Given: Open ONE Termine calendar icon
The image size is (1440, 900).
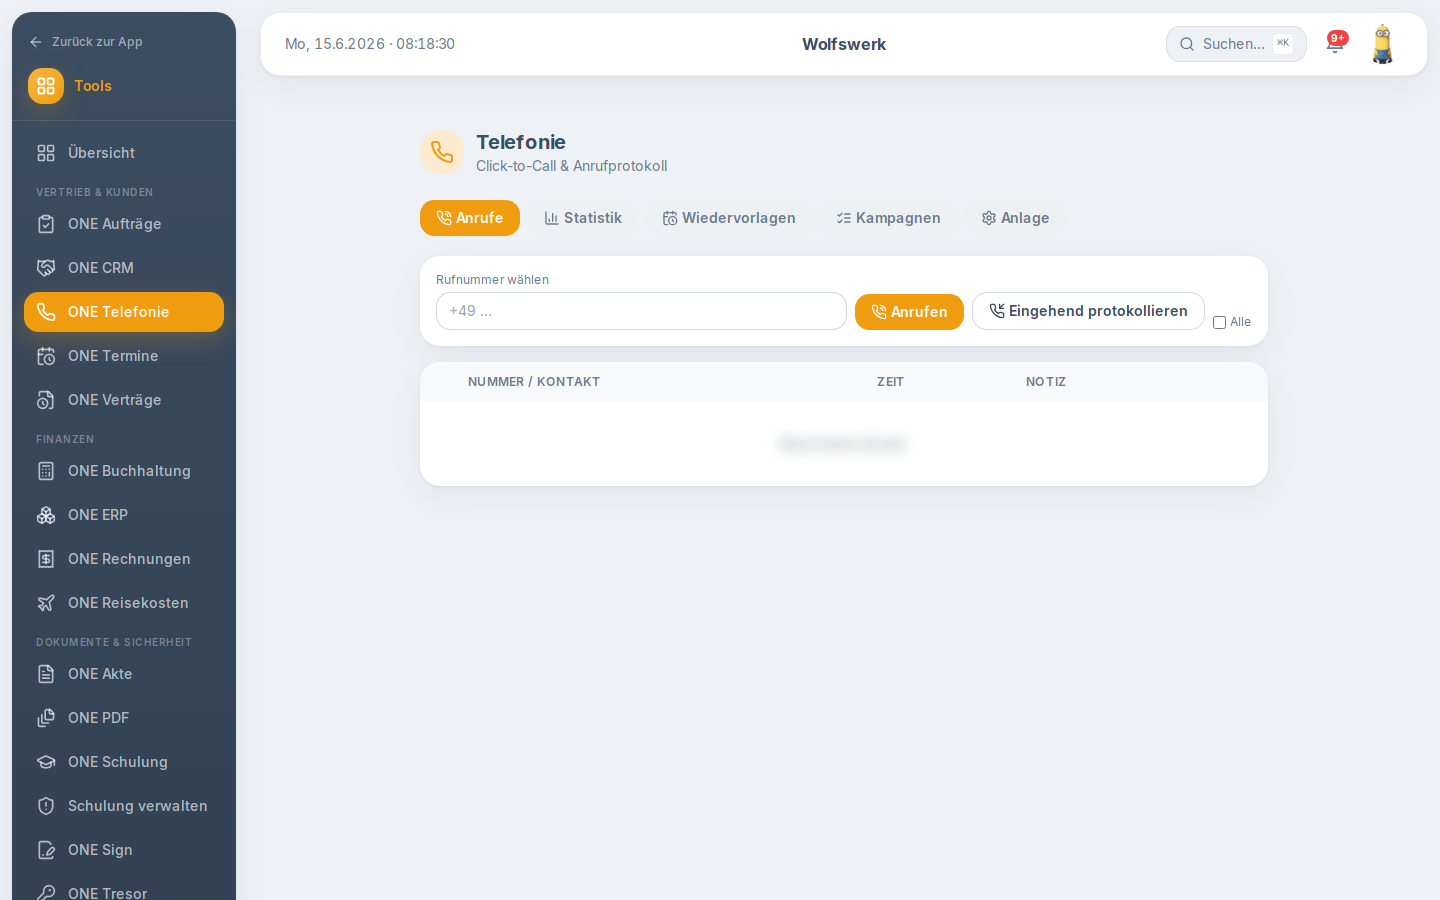Looking at the screenshot, I should 46,356.
